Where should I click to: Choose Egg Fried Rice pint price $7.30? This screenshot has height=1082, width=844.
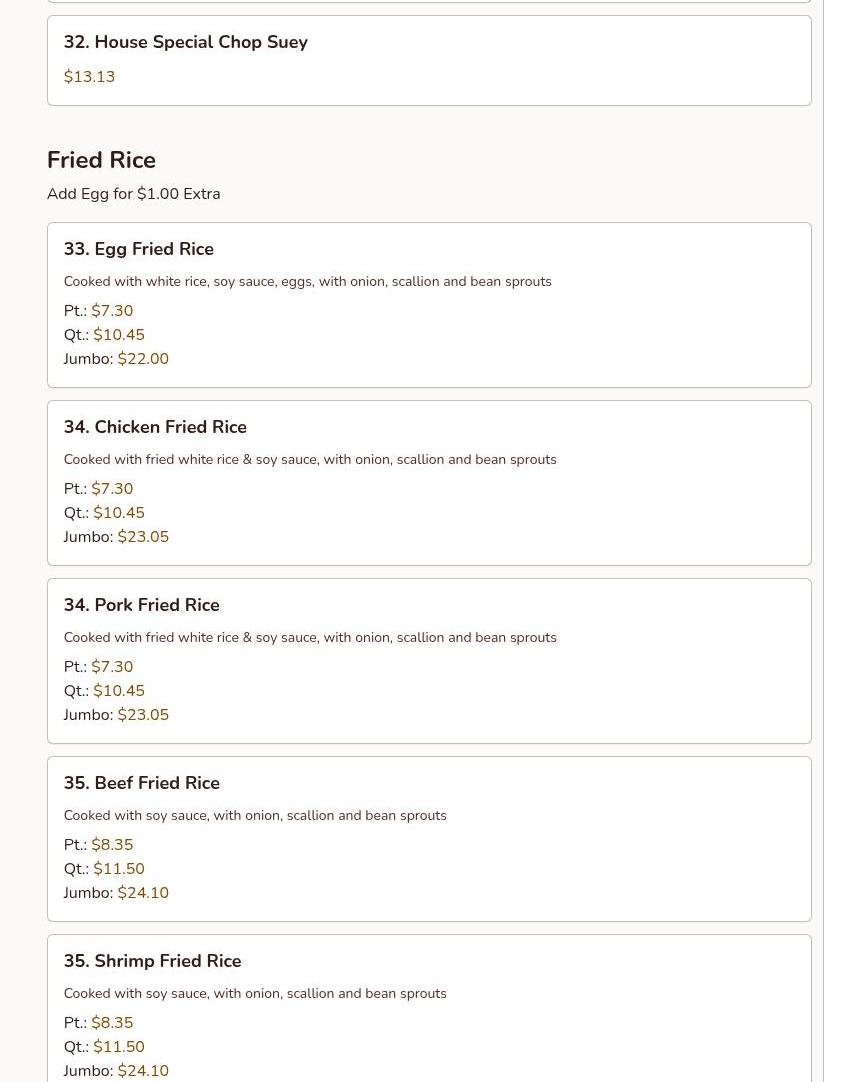click(x=112, y=311)
